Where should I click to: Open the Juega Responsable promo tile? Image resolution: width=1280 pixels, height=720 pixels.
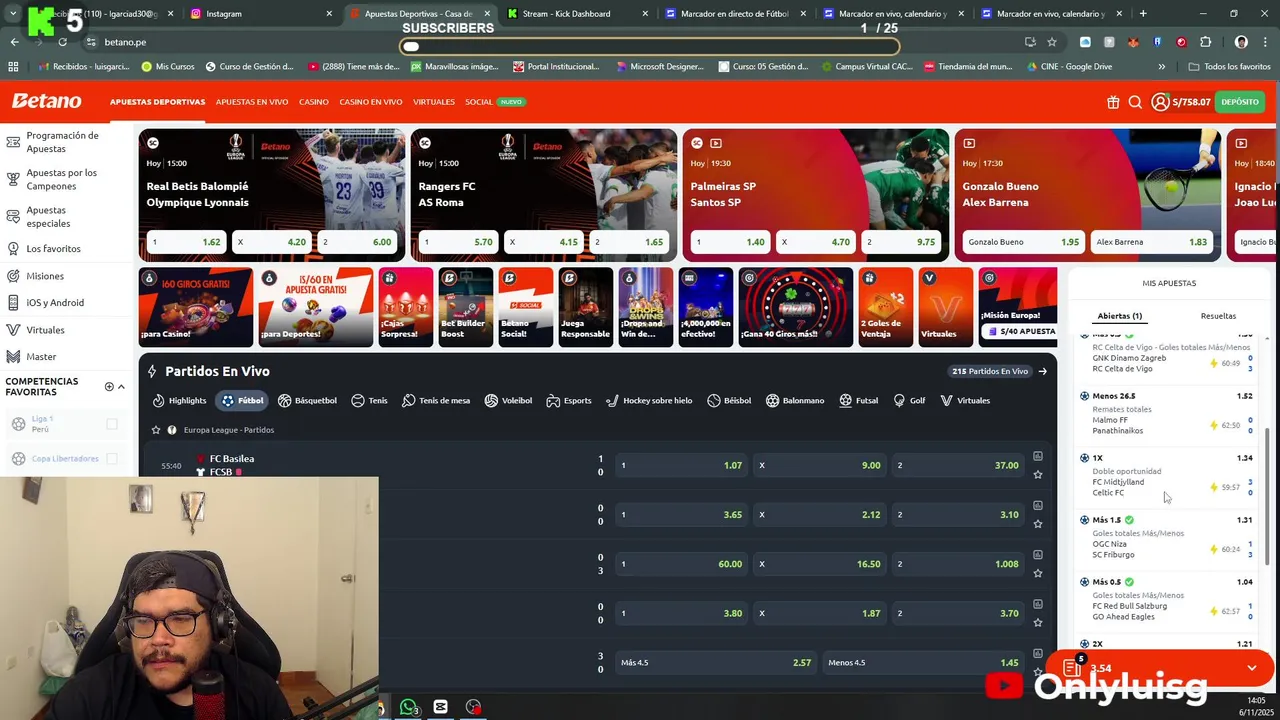pyautogui.click(x=586, y=307)
